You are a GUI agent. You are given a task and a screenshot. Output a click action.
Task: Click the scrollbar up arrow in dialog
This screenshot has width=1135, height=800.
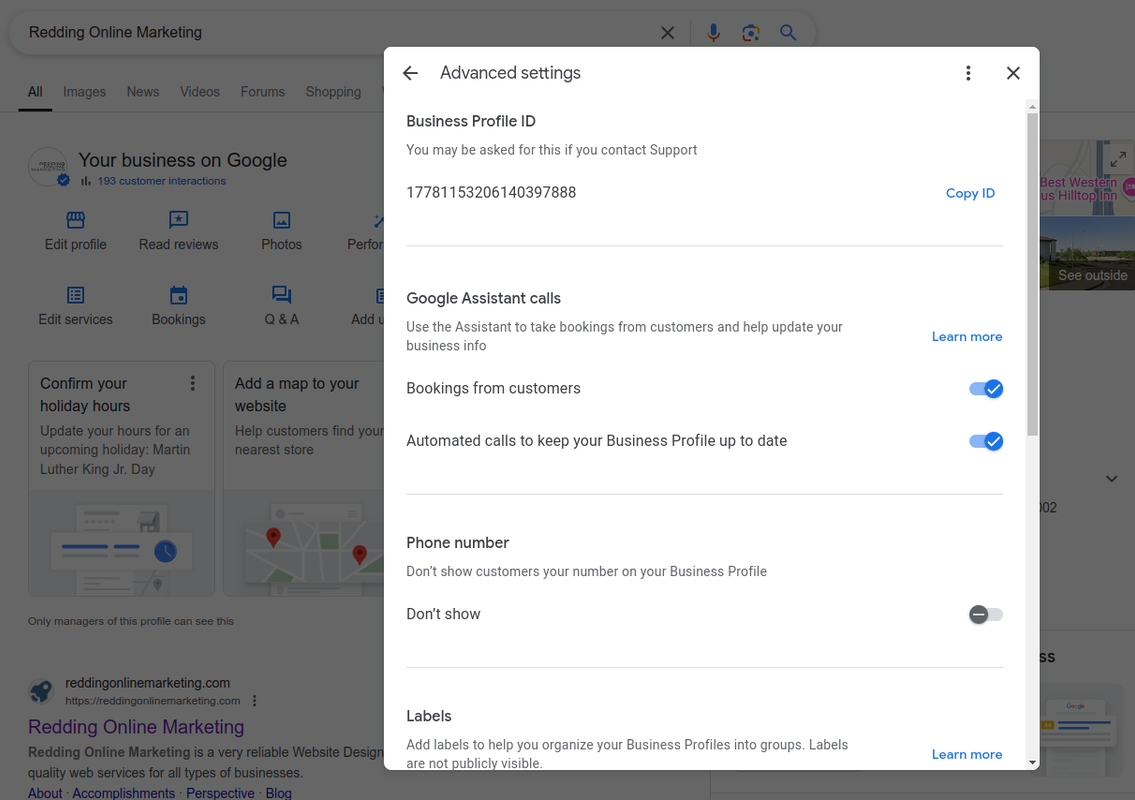[1032, 106]
